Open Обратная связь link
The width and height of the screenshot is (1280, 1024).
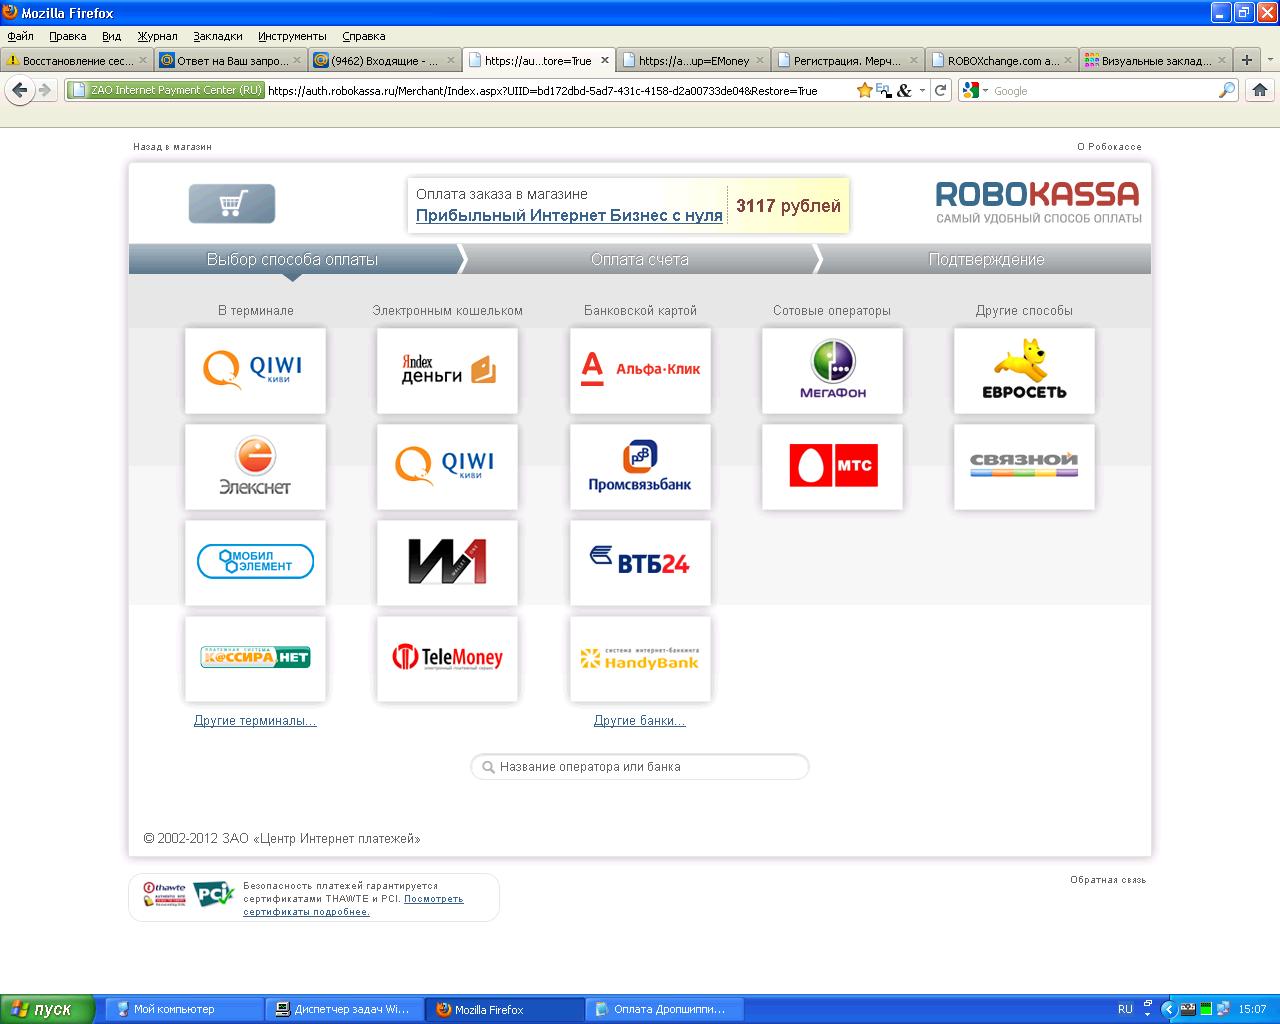tap(1108, 880)
